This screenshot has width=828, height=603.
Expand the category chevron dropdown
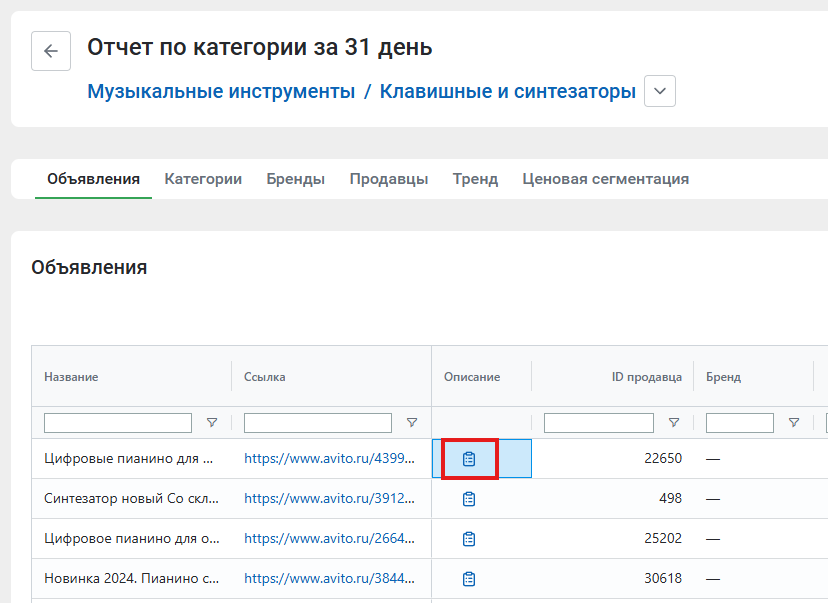(660, 91)
